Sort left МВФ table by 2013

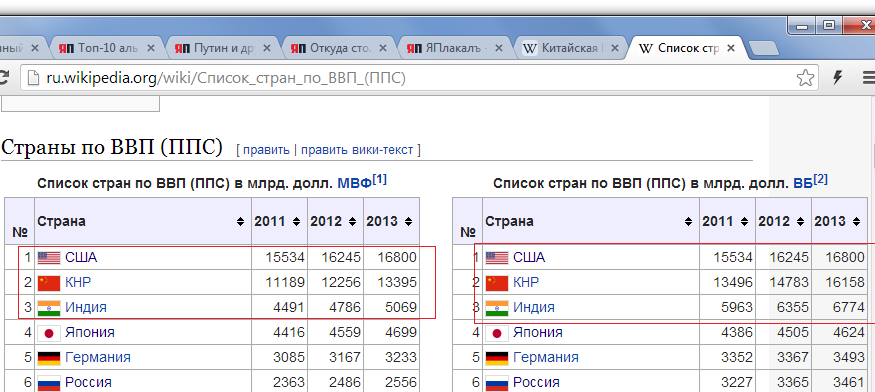click(408, 222)
